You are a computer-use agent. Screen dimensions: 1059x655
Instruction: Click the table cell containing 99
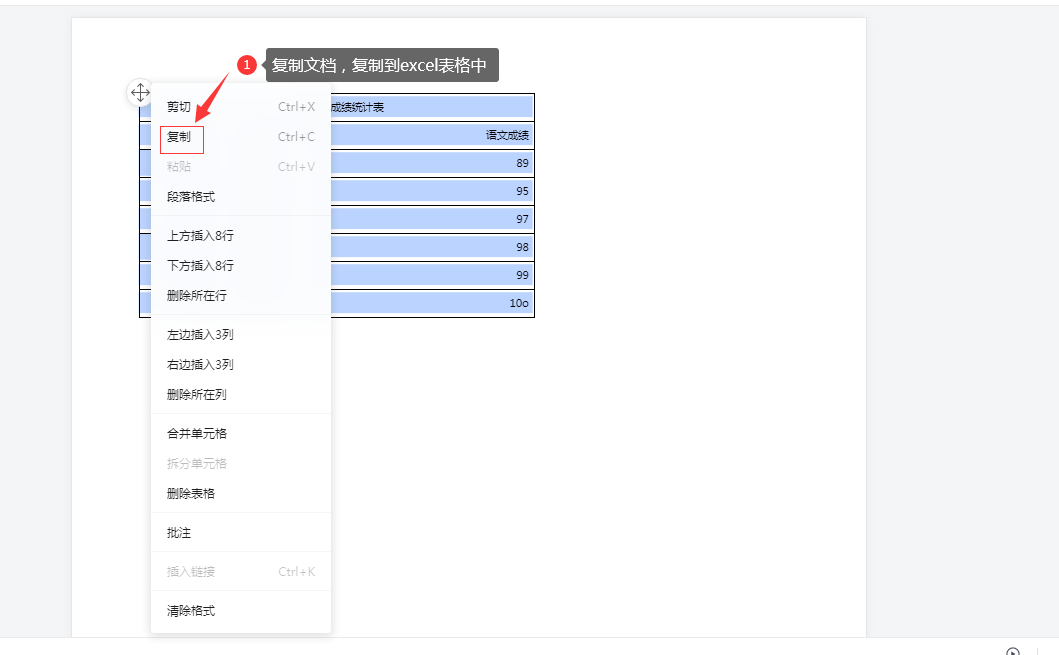tap(432, 276)
